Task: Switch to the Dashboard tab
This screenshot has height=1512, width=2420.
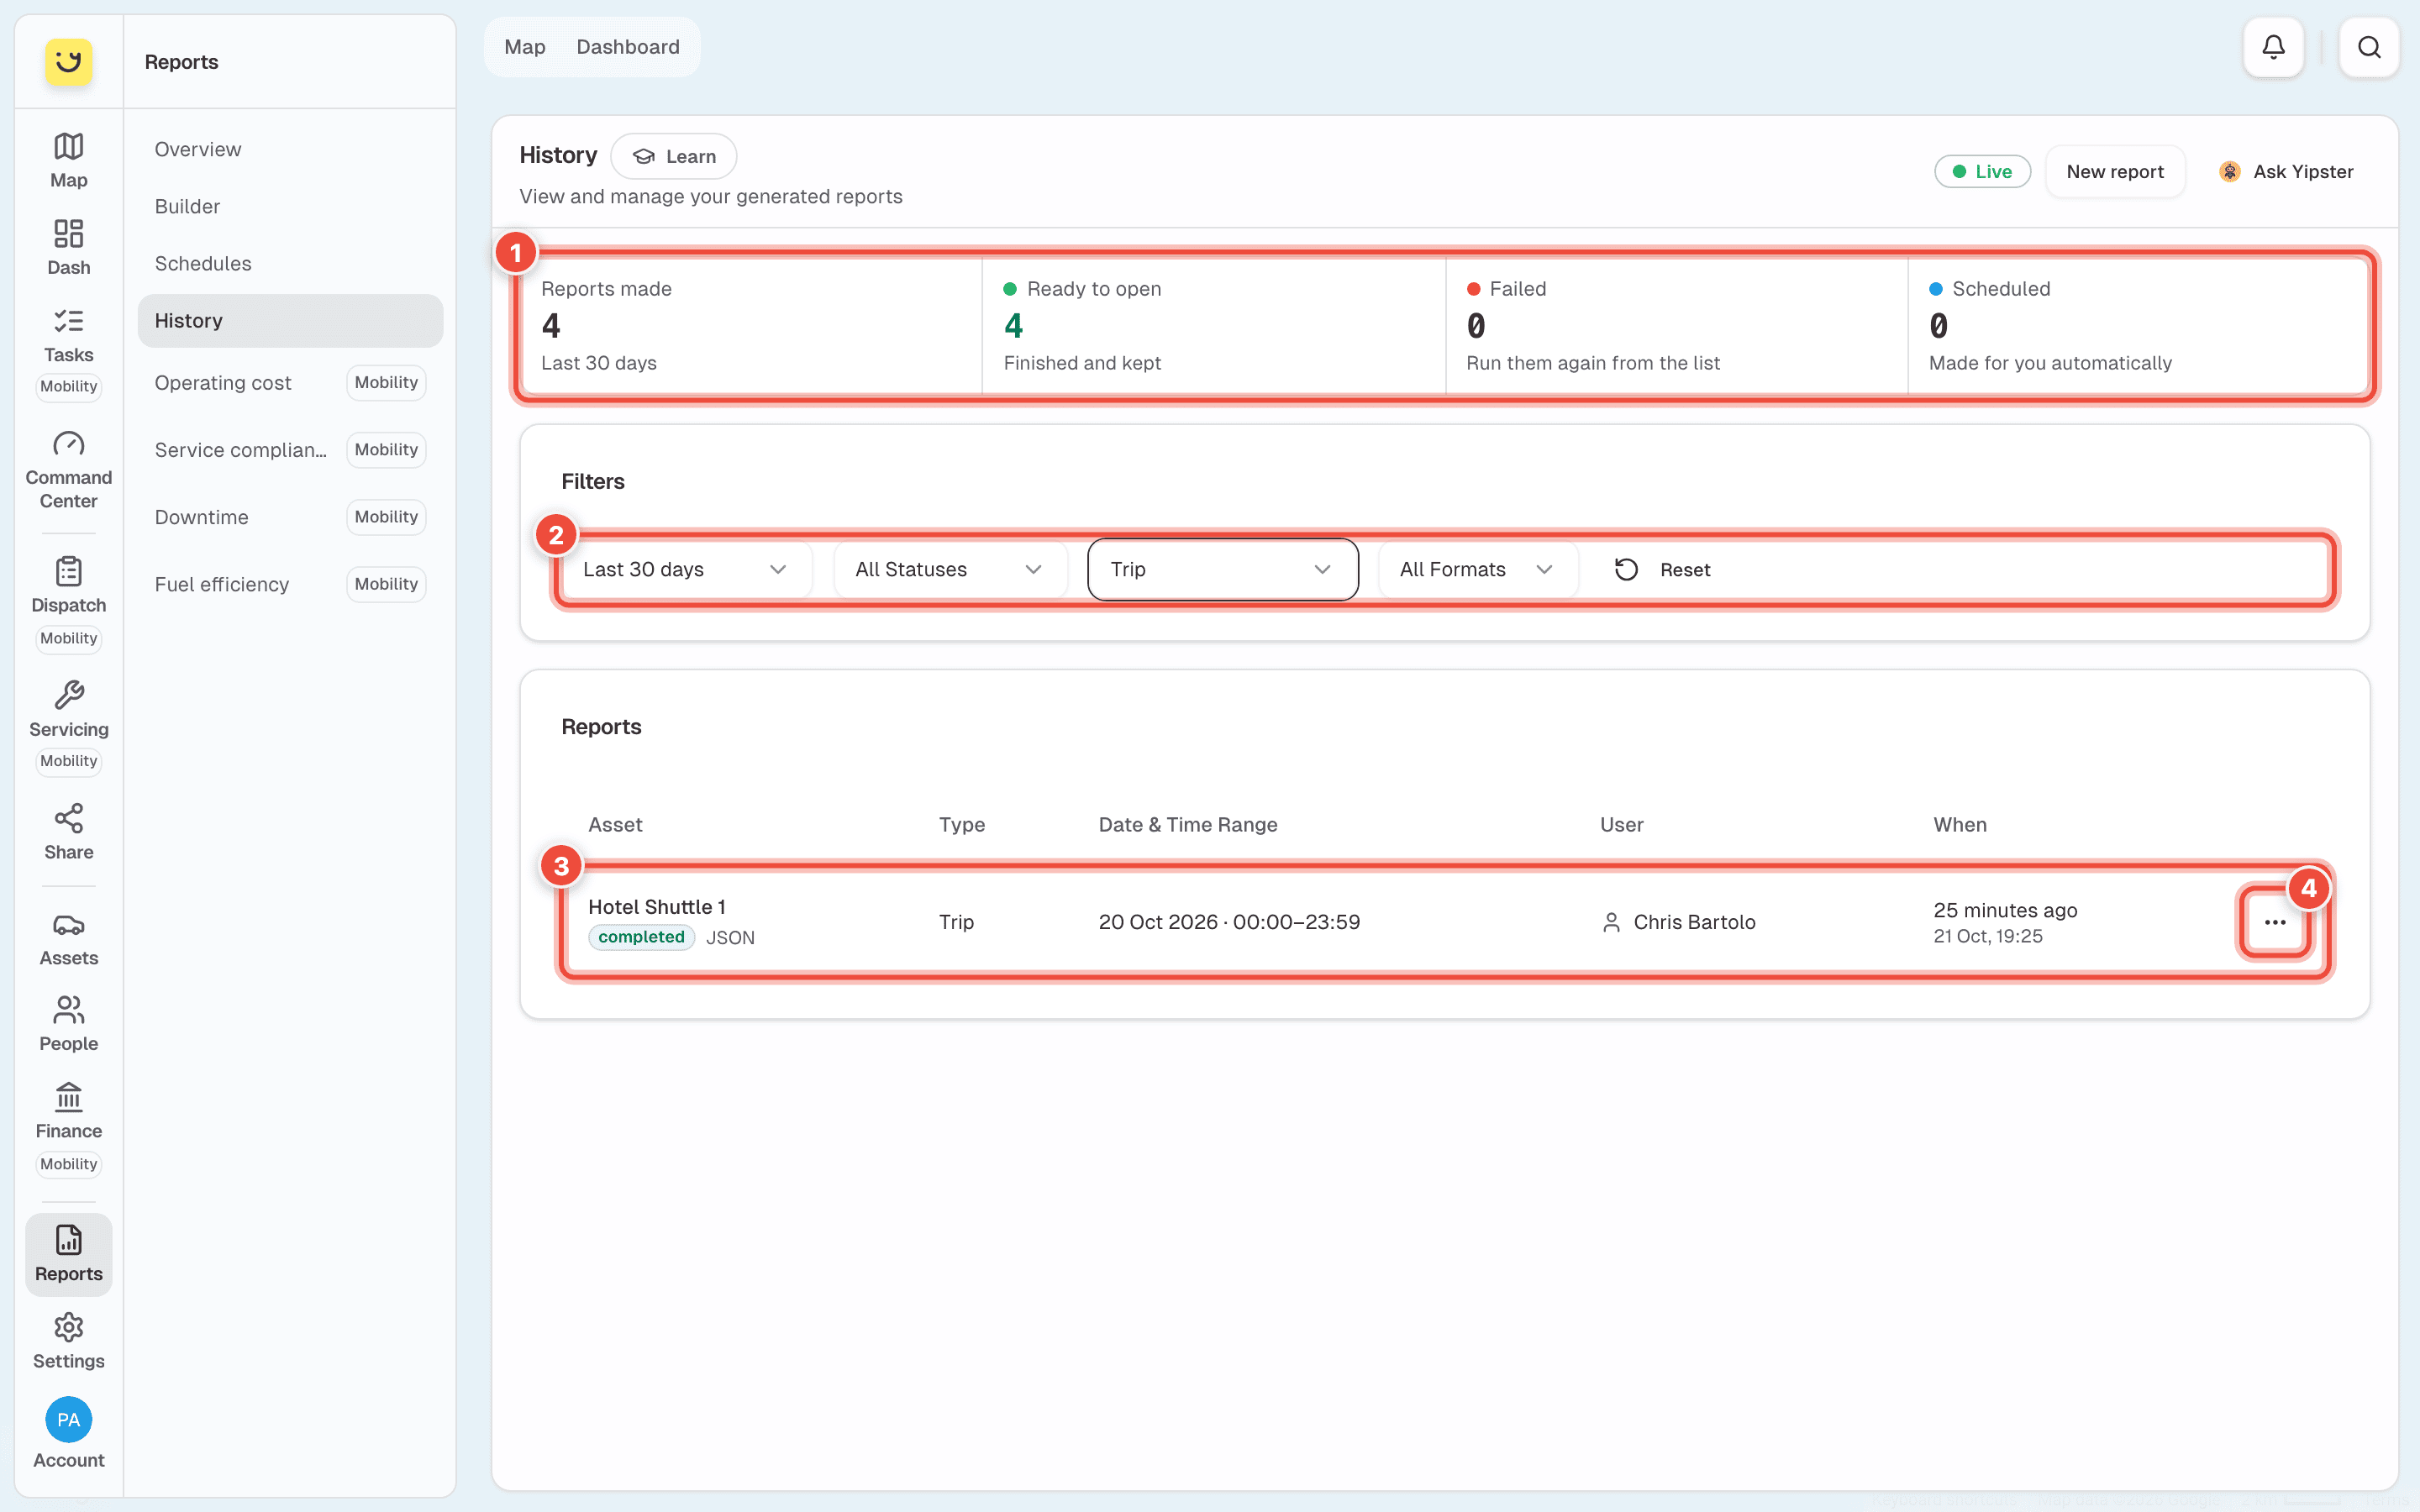Action: click(628, 47)
